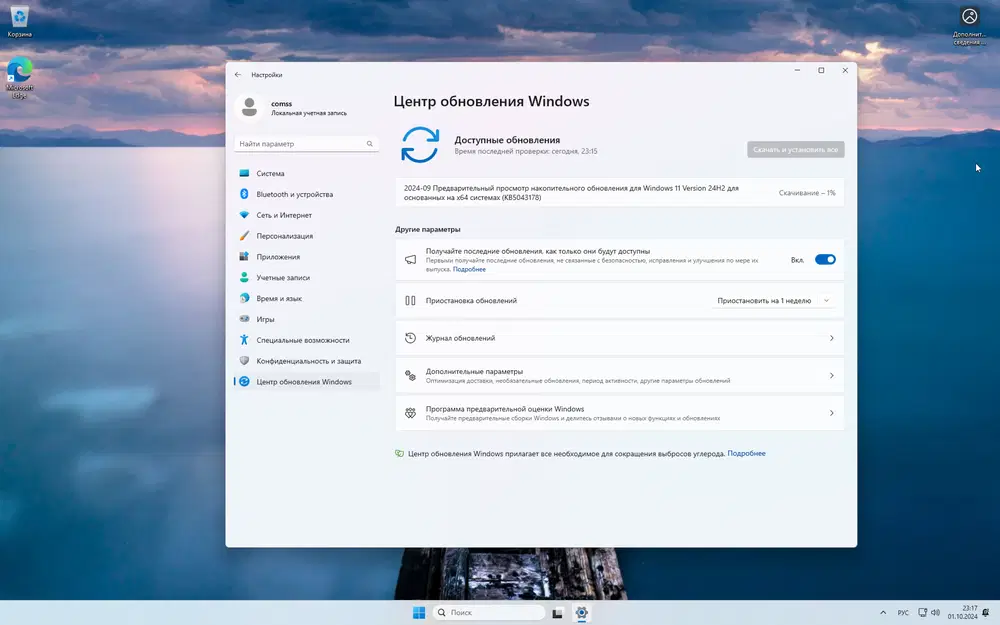The image size is (1000, 625).
Task: Click the Специальные возможности accessibility icon
Action: coord(244,340)
